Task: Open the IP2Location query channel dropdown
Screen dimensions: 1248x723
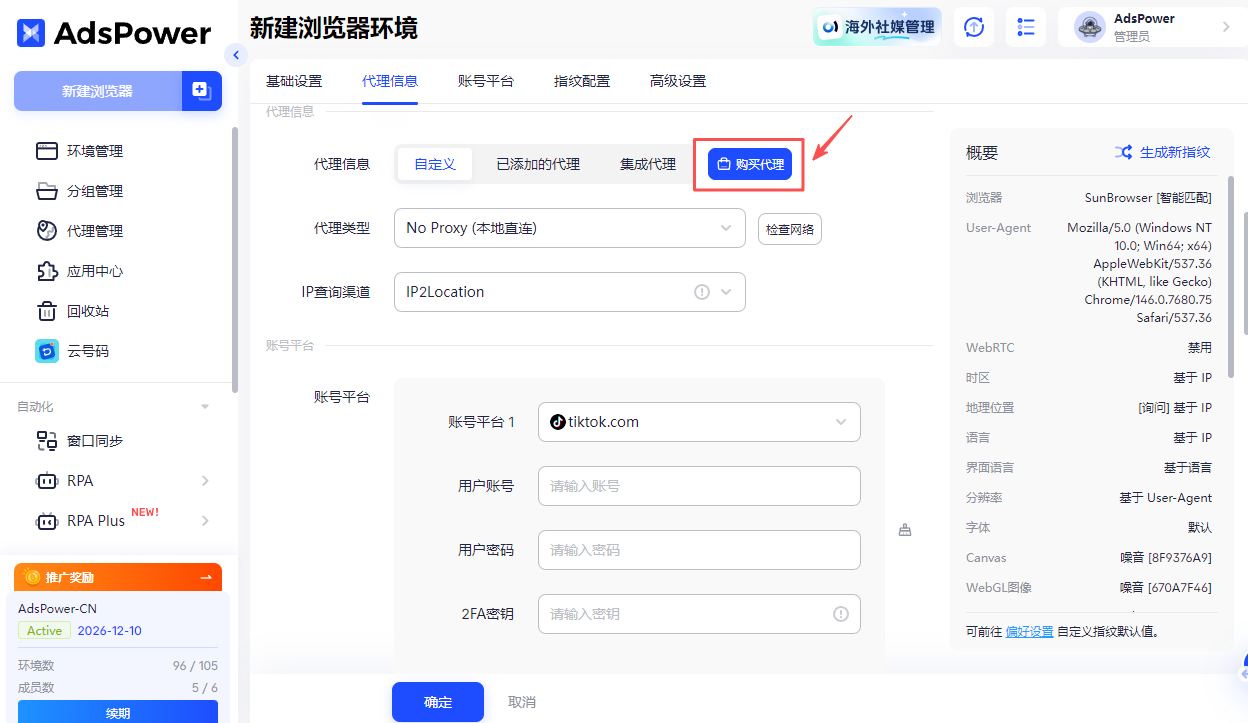Action: coord(569,291)
